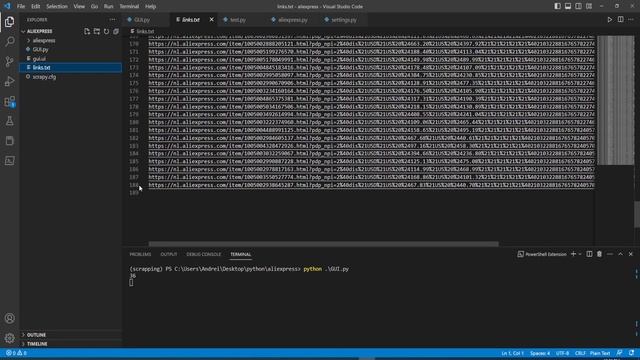Click PowerShell Extension terminal label

click(x=542, y=254)
